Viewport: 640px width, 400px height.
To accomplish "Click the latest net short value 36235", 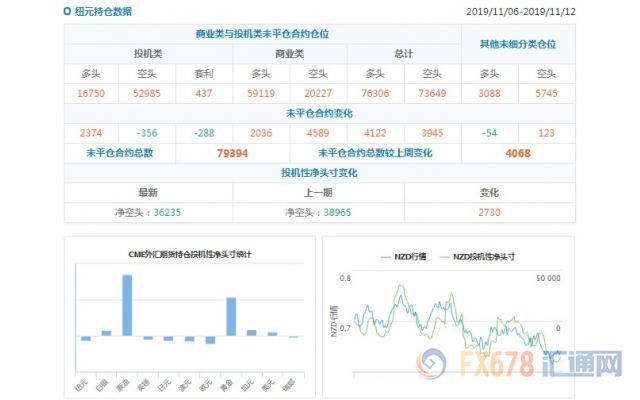I will click(x=167, y=213).
